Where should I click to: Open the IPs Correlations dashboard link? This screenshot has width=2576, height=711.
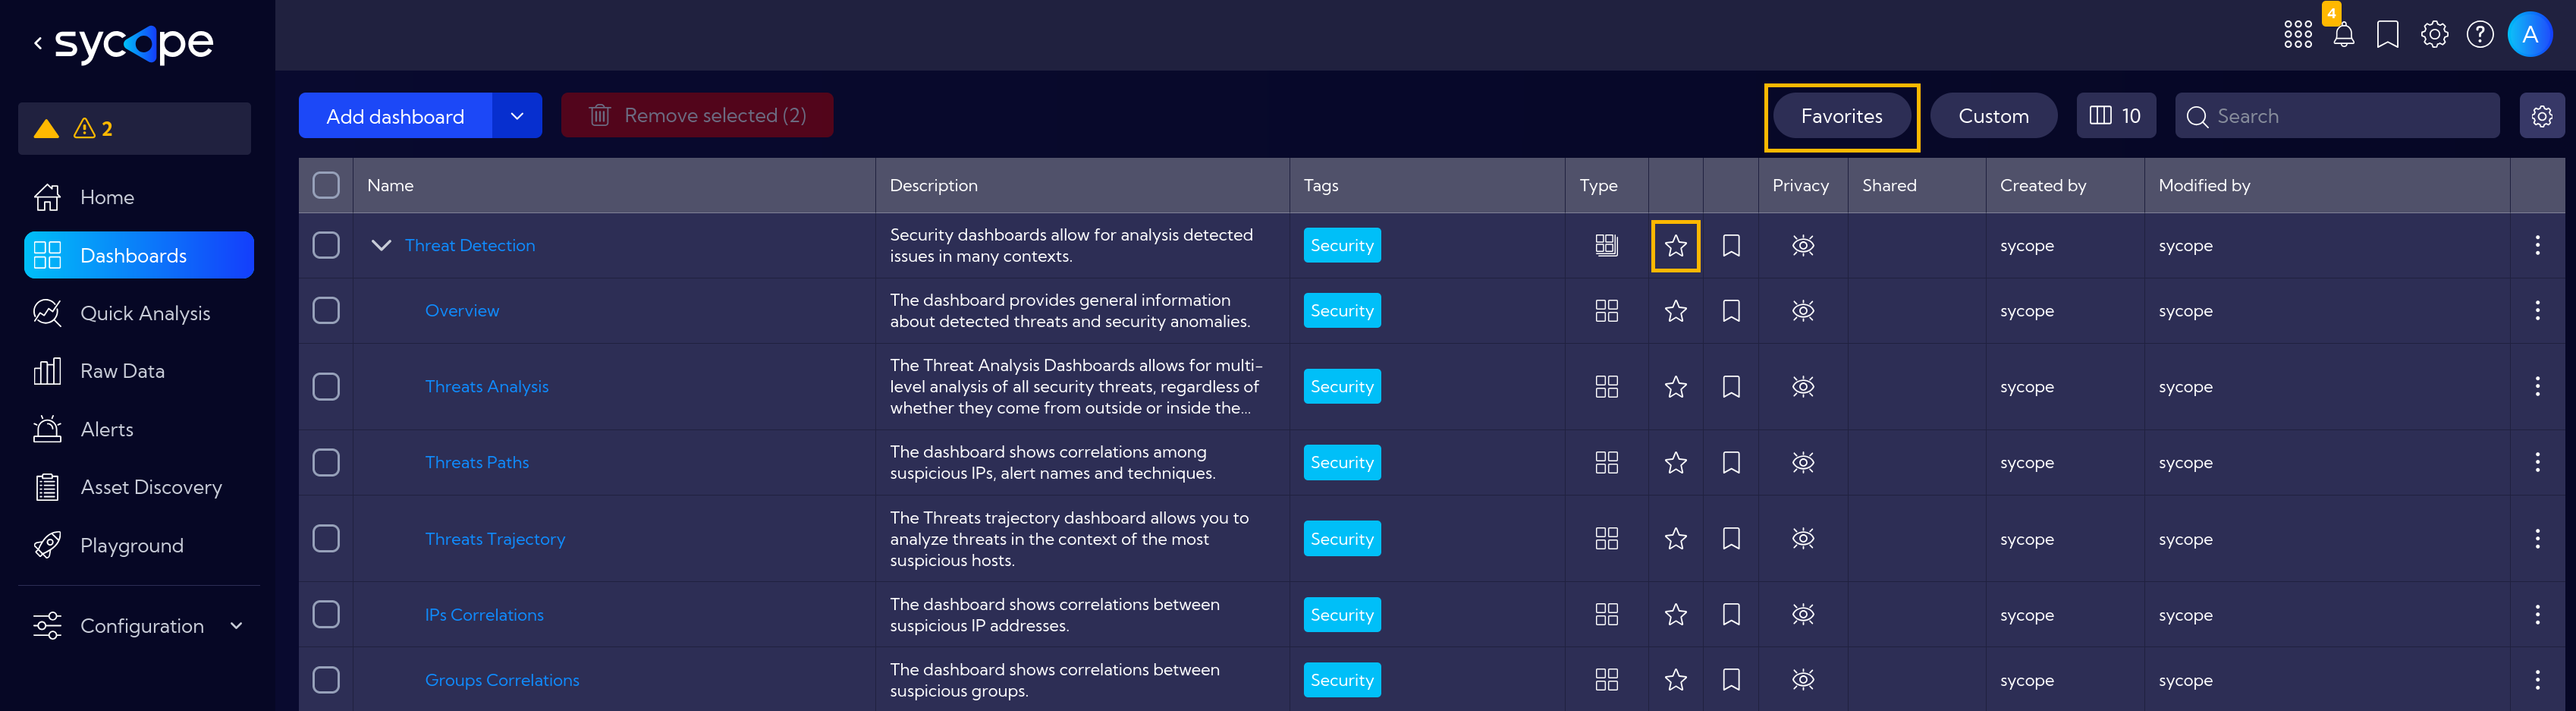click(x=484, y=615)
